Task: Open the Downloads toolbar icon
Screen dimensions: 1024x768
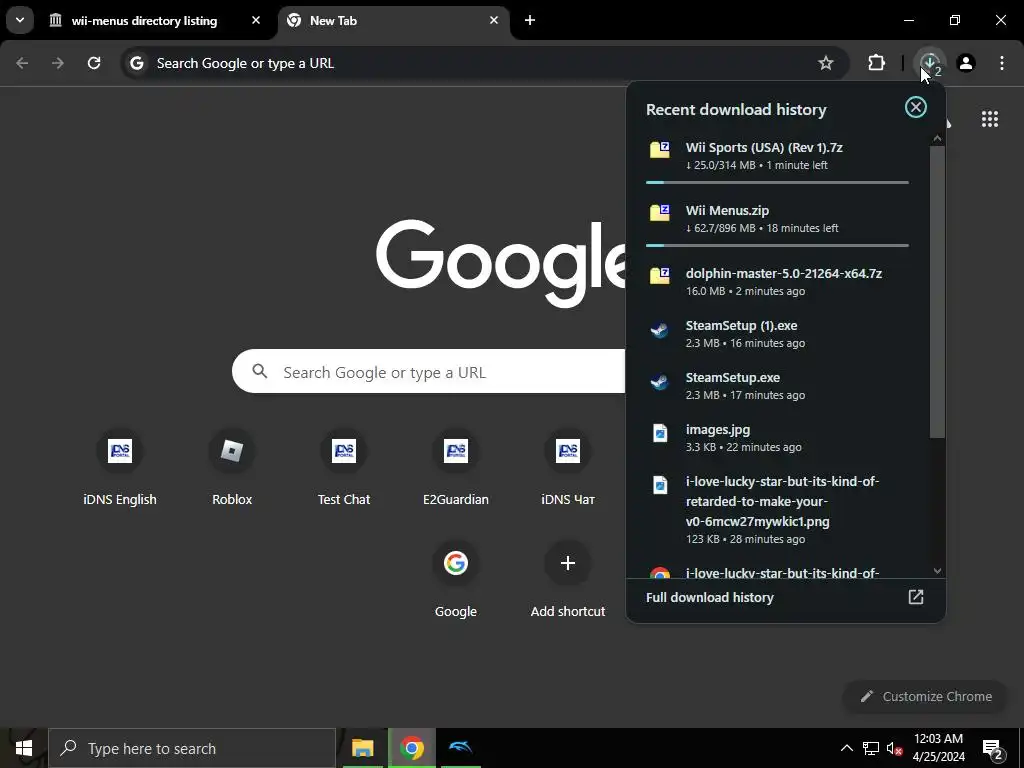Action: click(x=929, y=63)
